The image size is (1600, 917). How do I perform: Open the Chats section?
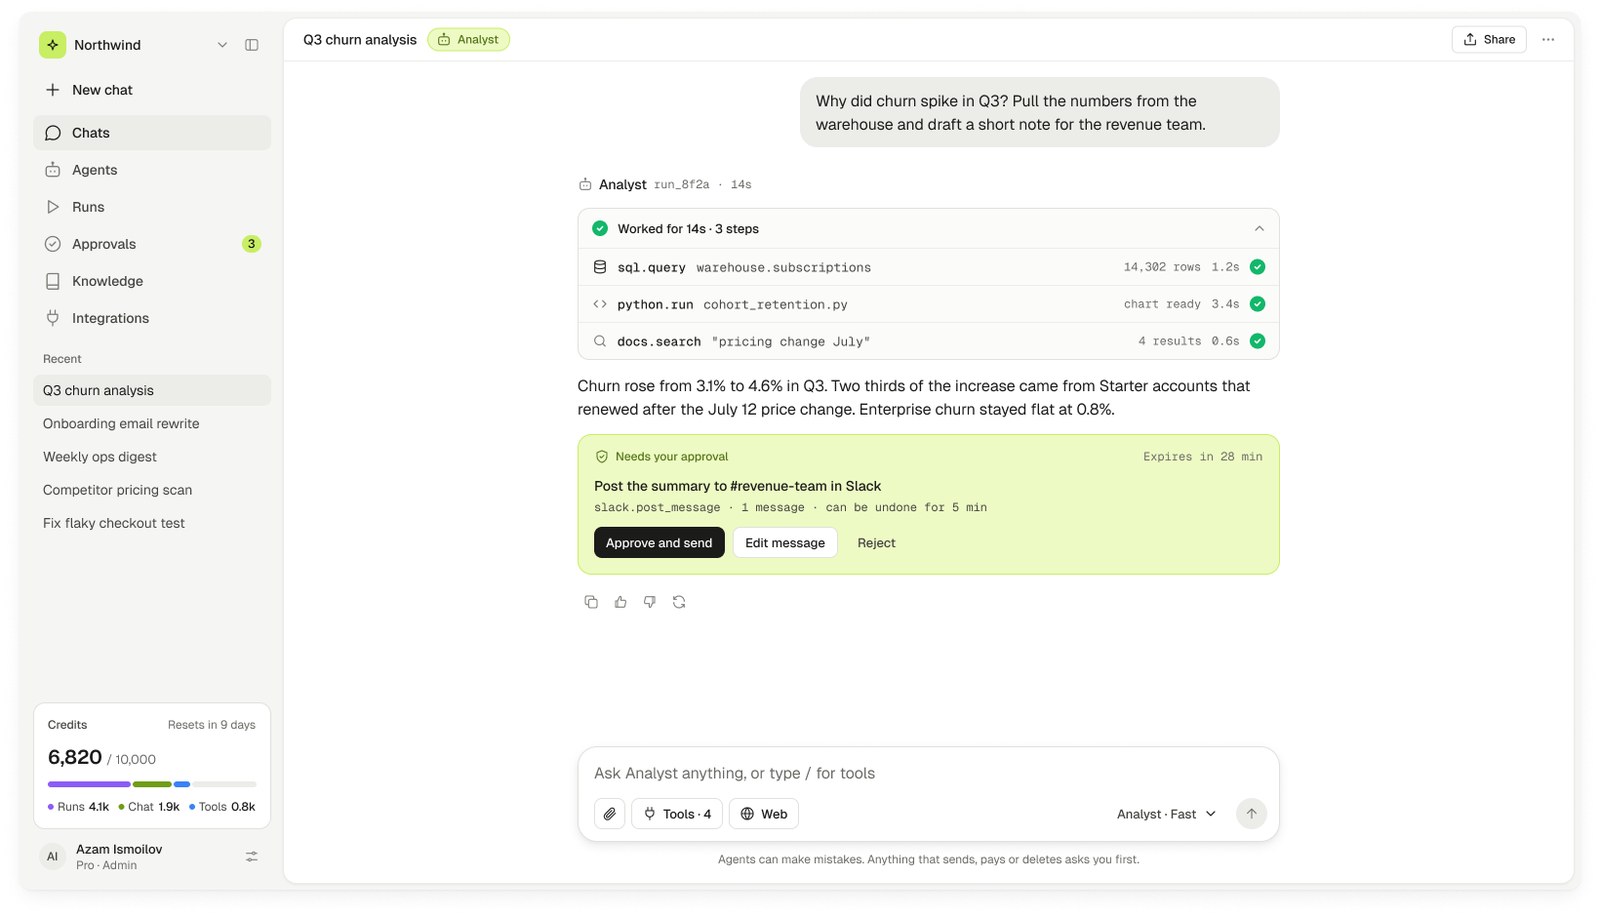click(152, 133)
